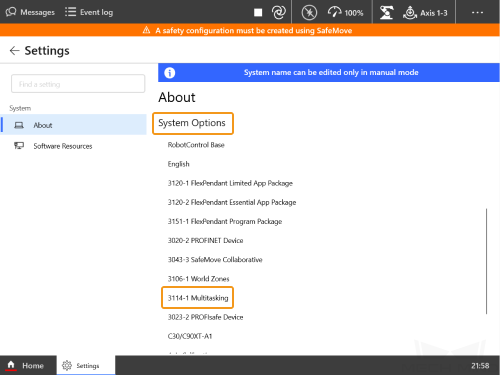Click the safety configuration warning banner
The image size is (500, 375).
coord(250,30)
